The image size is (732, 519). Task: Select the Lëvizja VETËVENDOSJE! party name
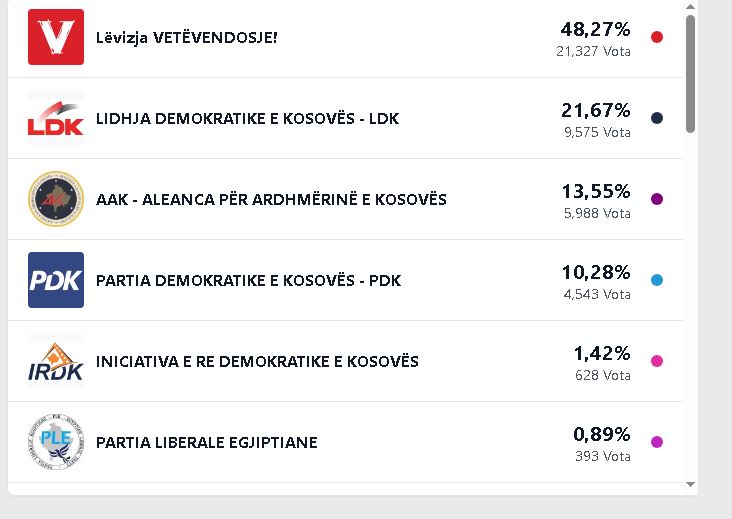pyautogui.click(x=186, y=37)
